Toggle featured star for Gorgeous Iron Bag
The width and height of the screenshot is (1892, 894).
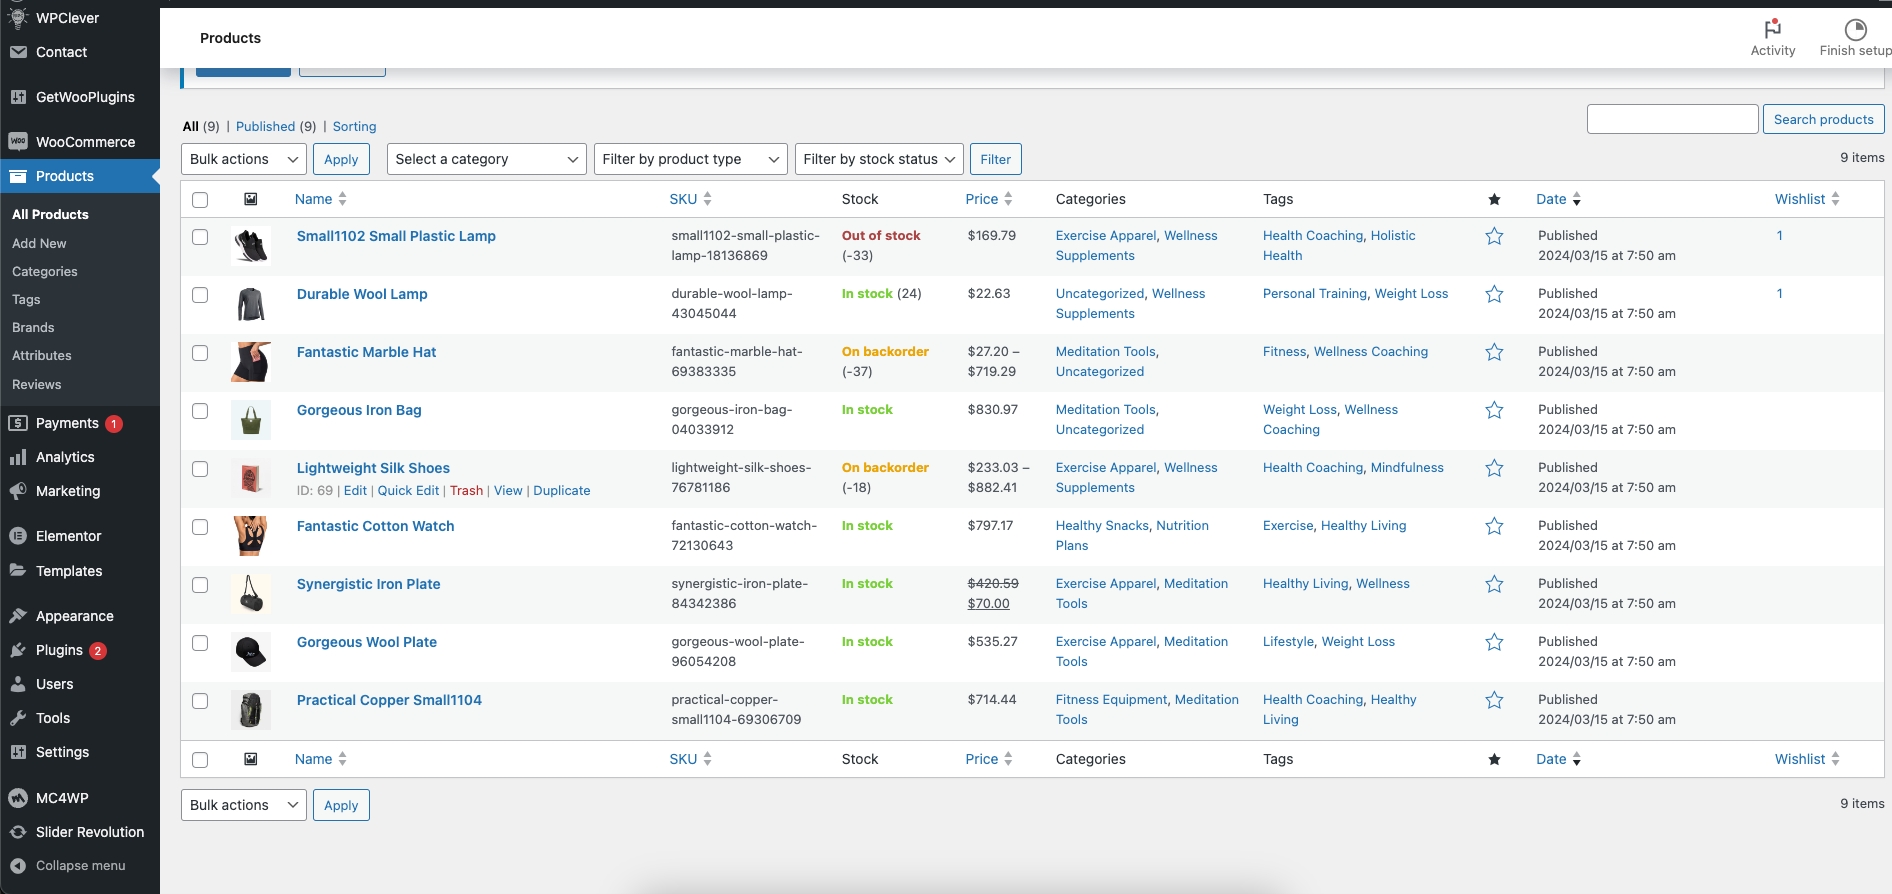click(x=1494, y=410)
